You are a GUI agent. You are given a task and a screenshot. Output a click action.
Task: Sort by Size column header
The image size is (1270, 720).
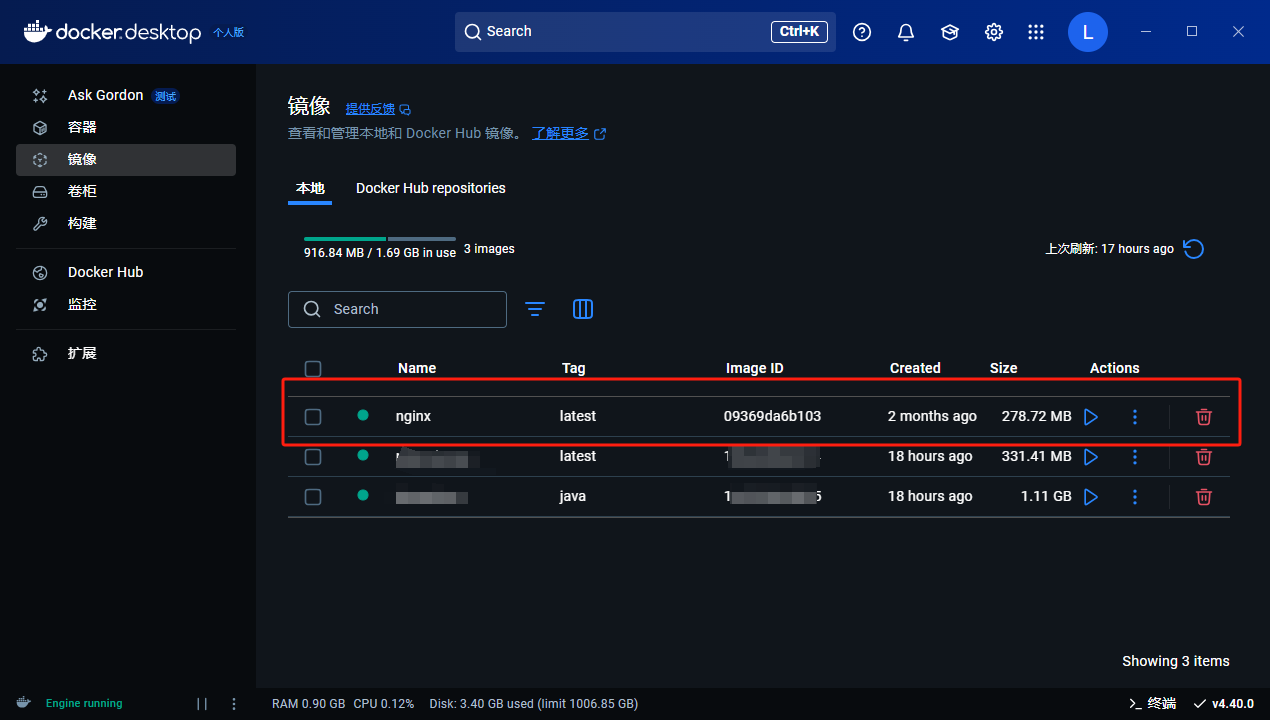click(x=1004, y=368)
